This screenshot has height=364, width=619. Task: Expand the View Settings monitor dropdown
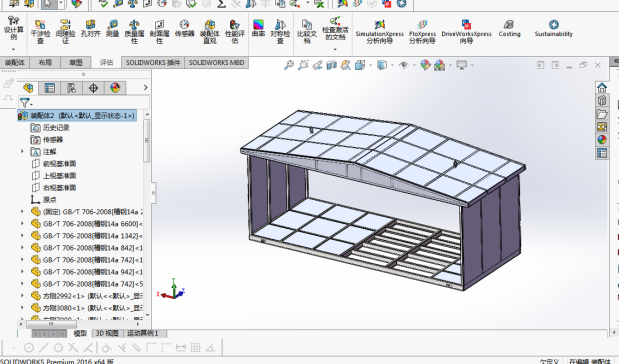coord(472,65)
